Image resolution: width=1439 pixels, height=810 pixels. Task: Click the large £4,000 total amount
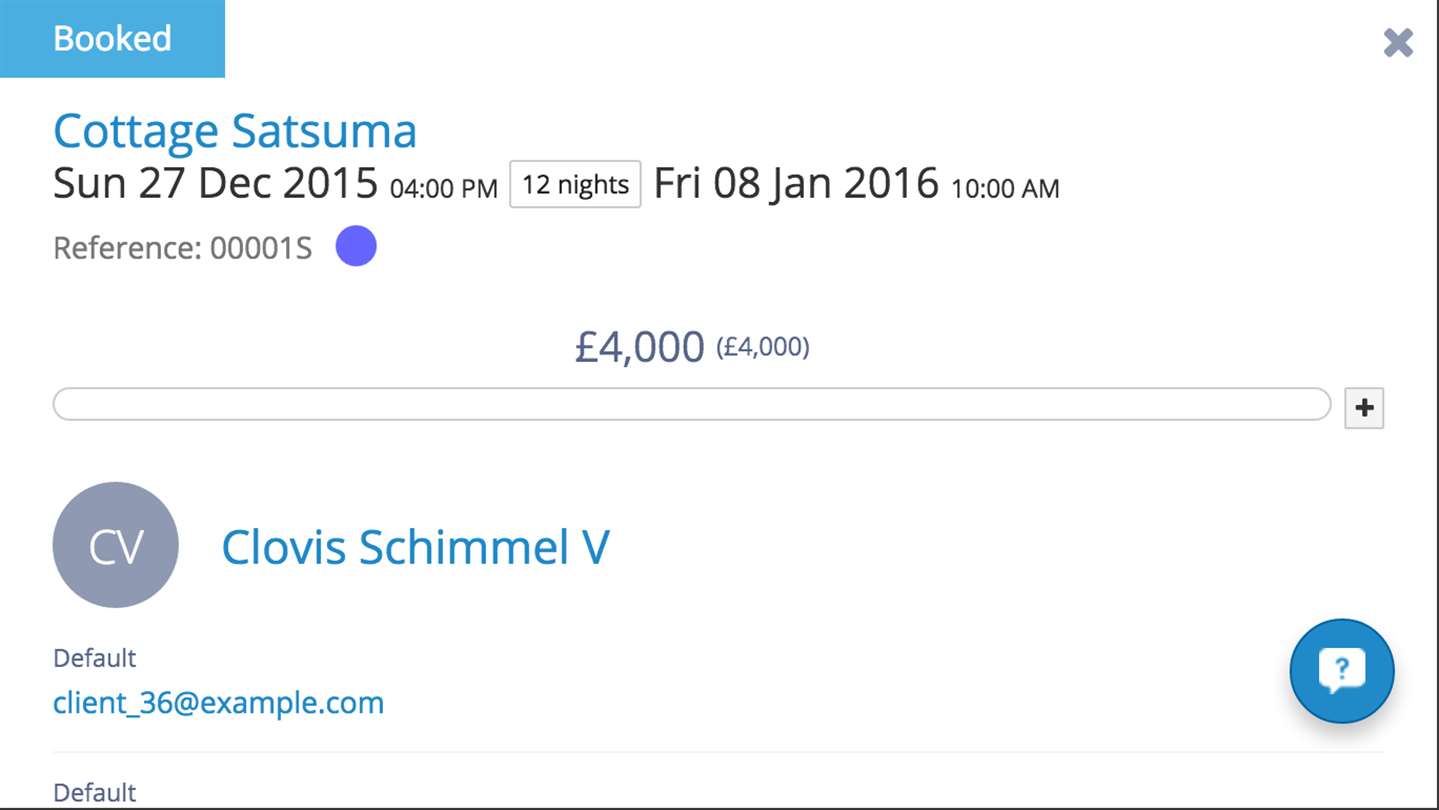tap(640, 347)
